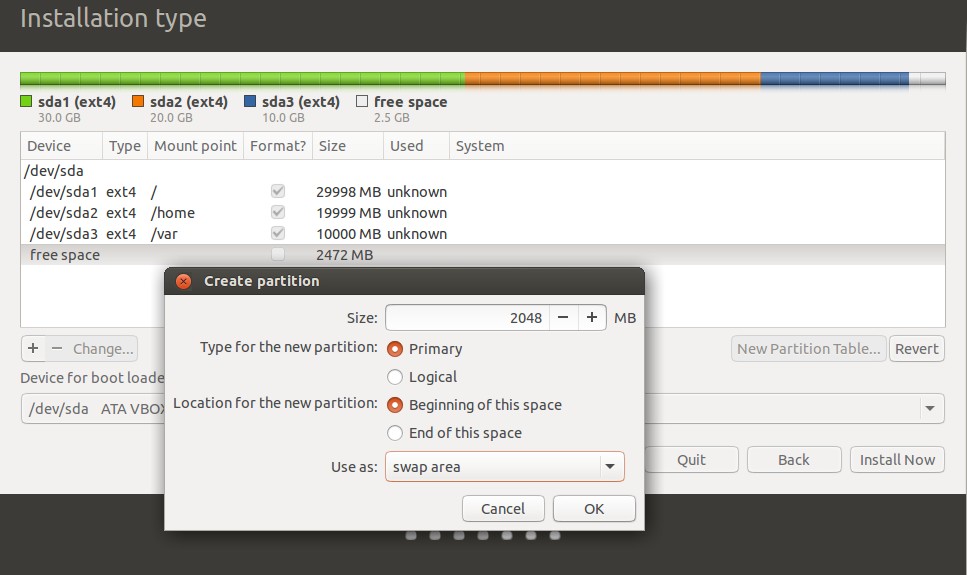The height and width of the screenshot is (575, 967).
Task: Click blue sda3 segment in partition bar
Action: pyautogui.click(x=834, y=78)
